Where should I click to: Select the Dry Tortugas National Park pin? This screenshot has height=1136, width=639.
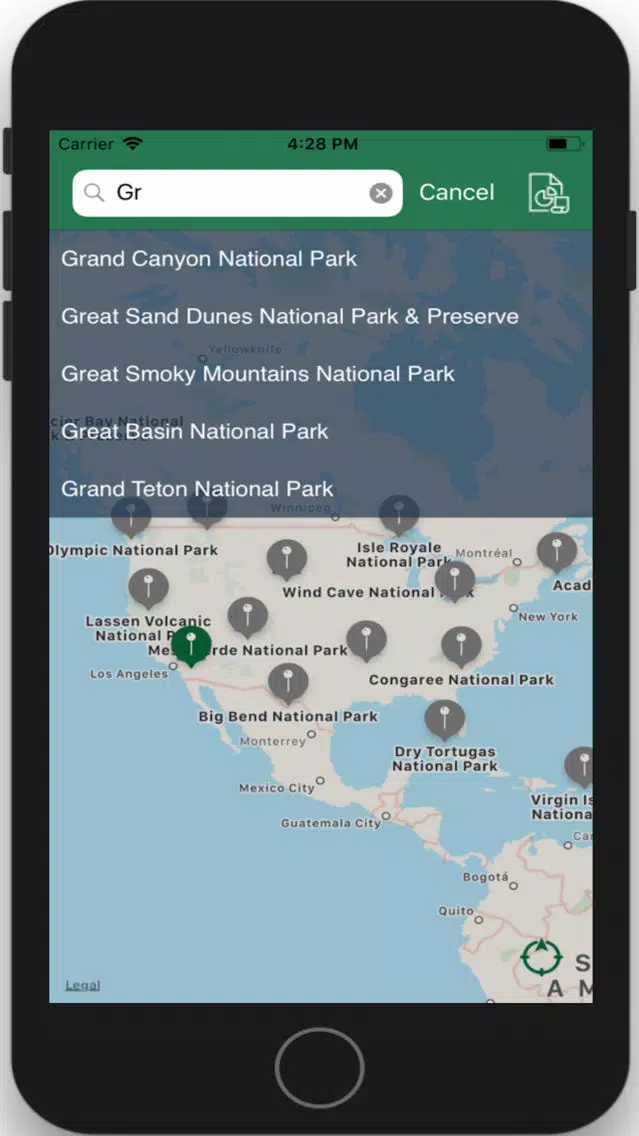point(445,719)
